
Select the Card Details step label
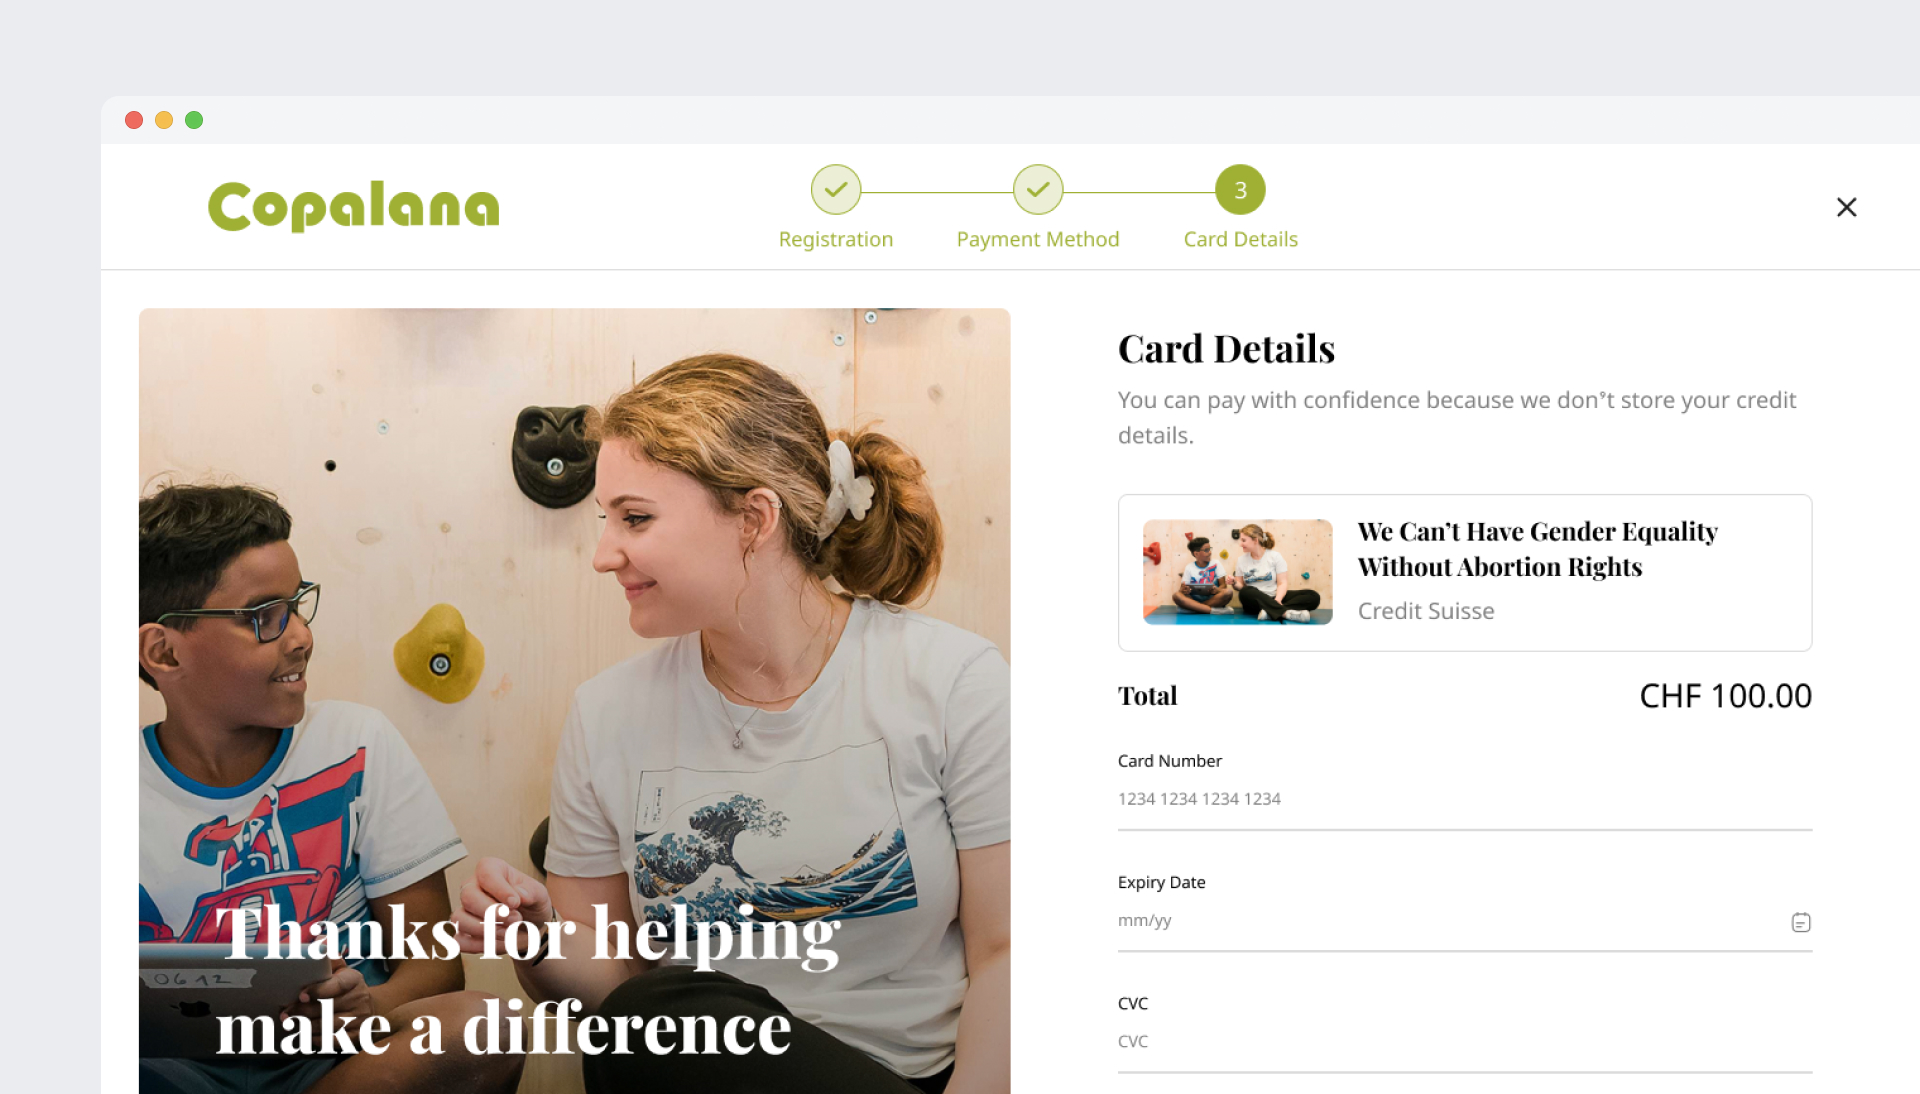1241,240
